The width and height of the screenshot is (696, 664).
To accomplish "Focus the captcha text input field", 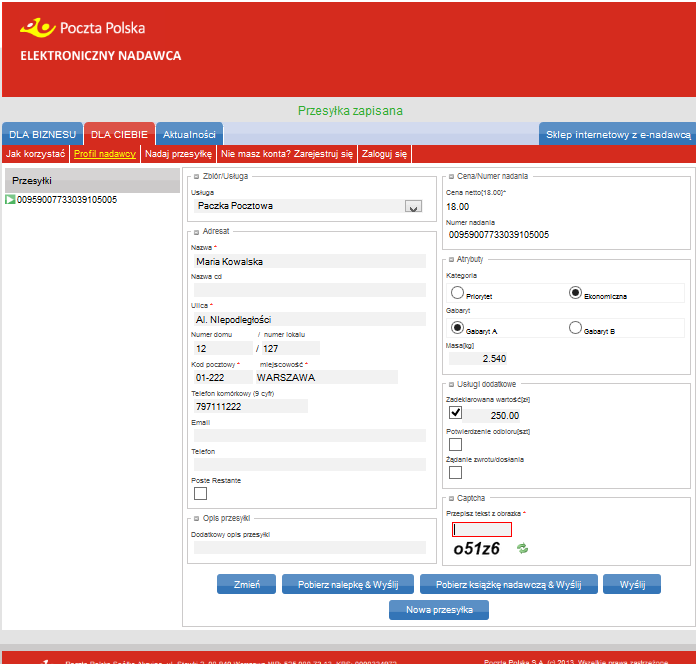I will 482,529.
